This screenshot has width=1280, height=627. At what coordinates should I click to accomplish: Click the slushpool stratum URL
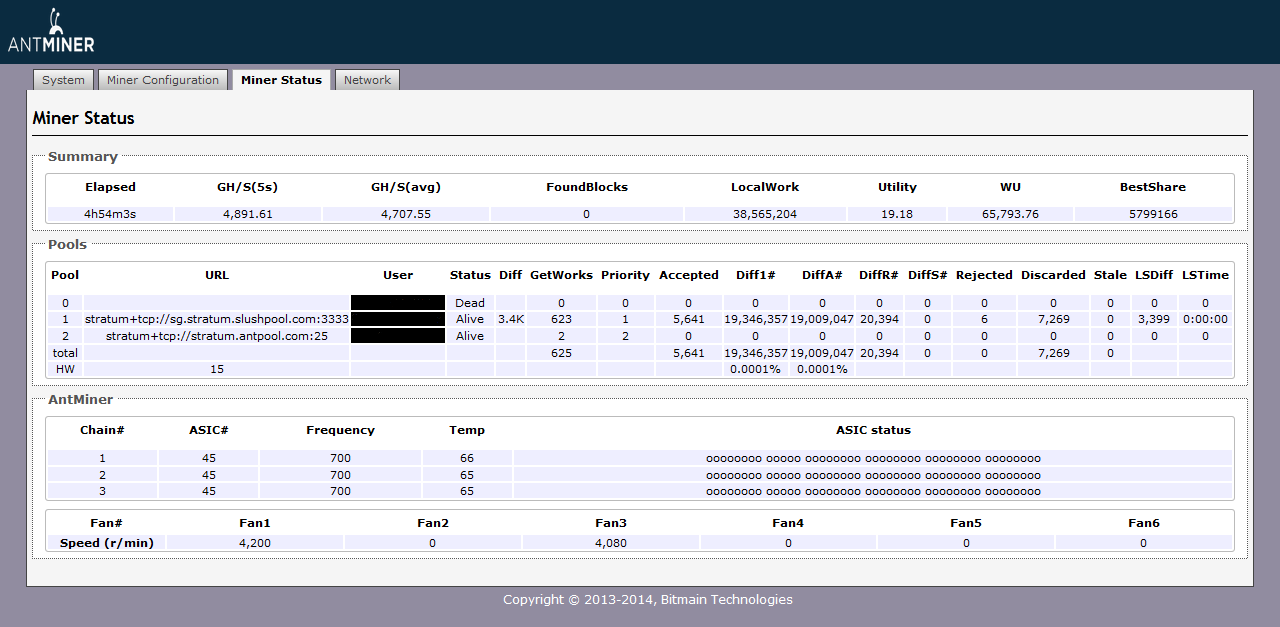pyautogui.click(x=217, y=319)
